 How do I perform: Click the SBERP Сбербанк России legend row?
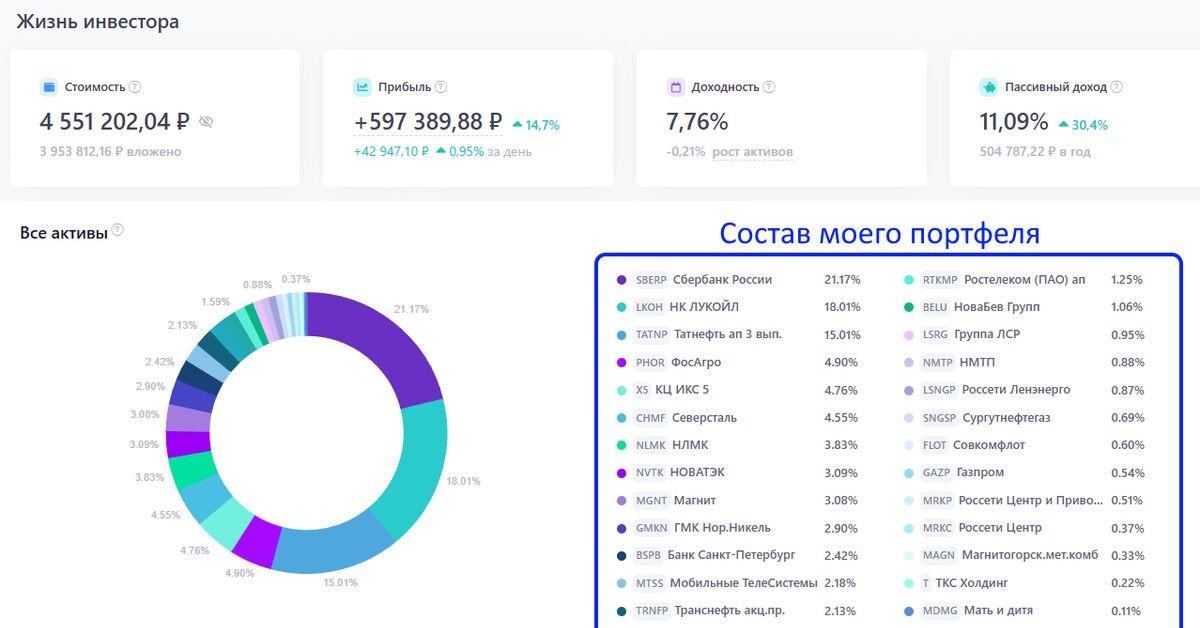click(x=722, y=280)
